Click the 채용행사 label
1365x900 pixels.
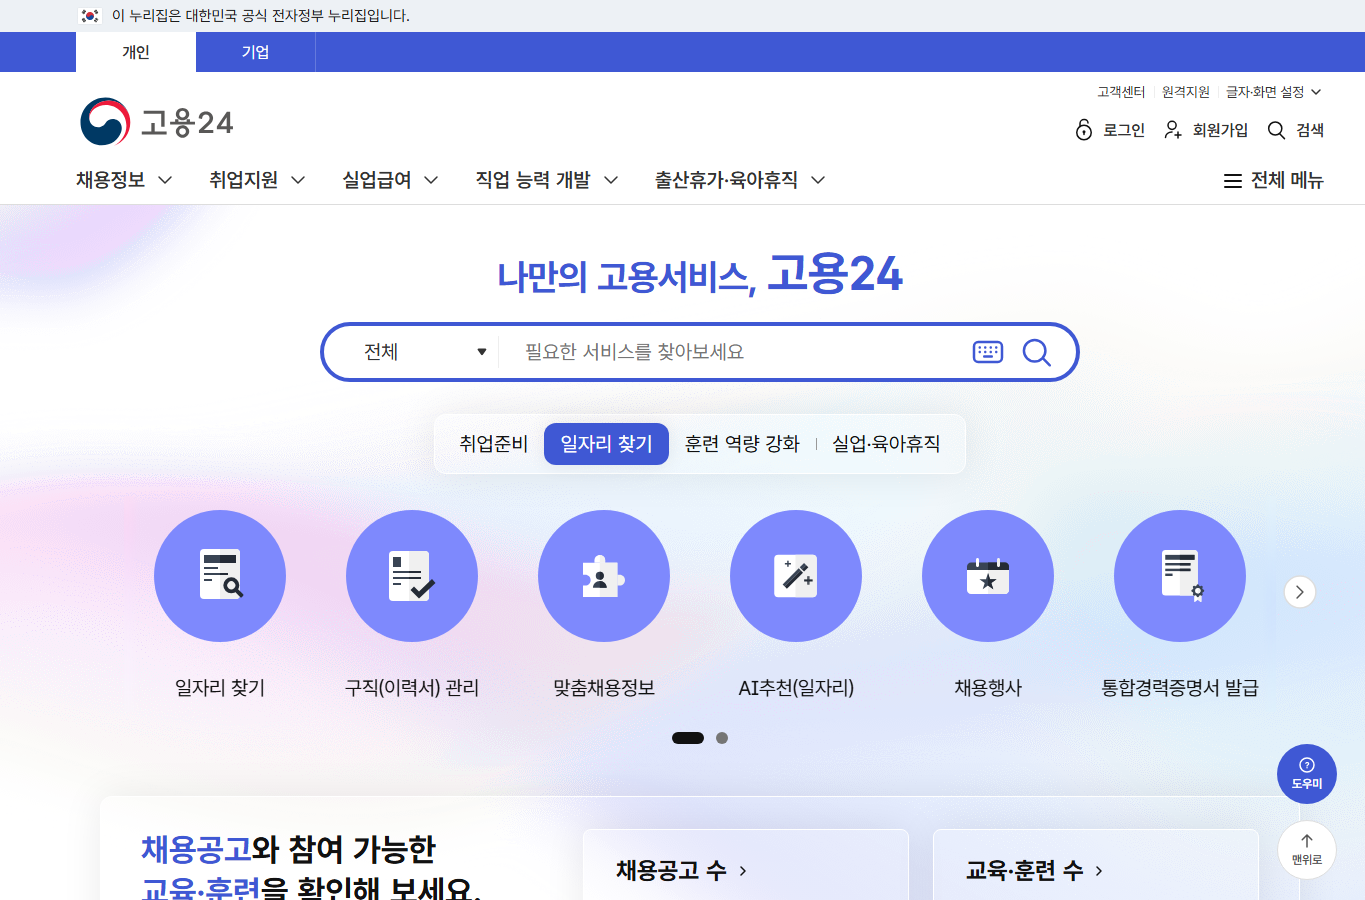coord(988,688)
